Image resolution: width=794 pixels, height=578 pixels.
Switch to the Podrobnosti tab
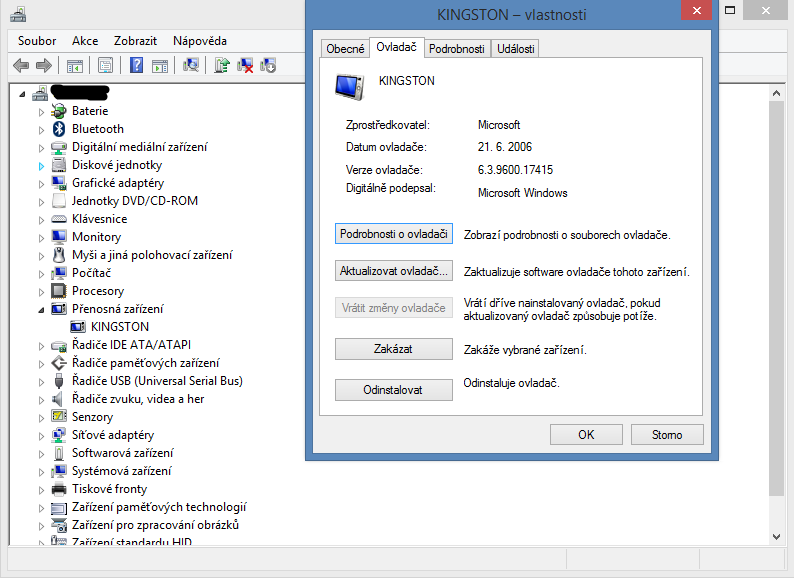pyautogui.click(x=457, y=49)
